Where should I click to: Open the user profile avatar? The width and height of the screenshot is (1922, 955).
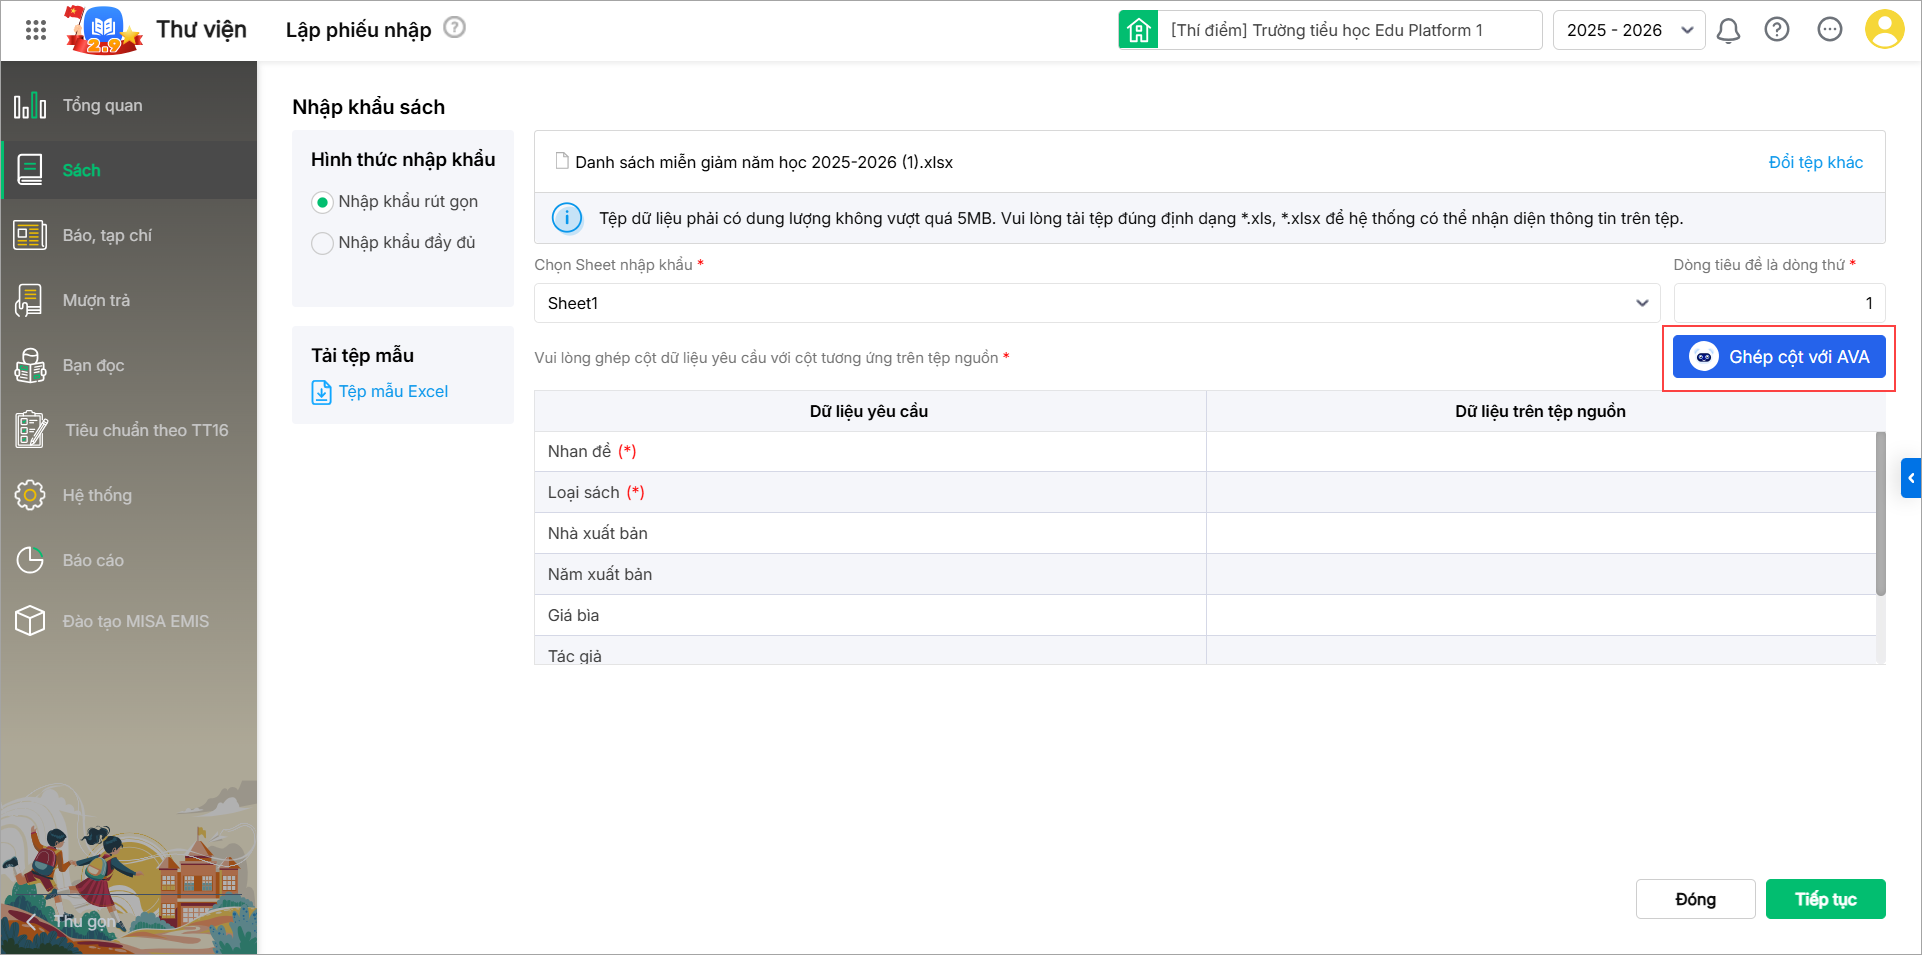(1884, 30)
